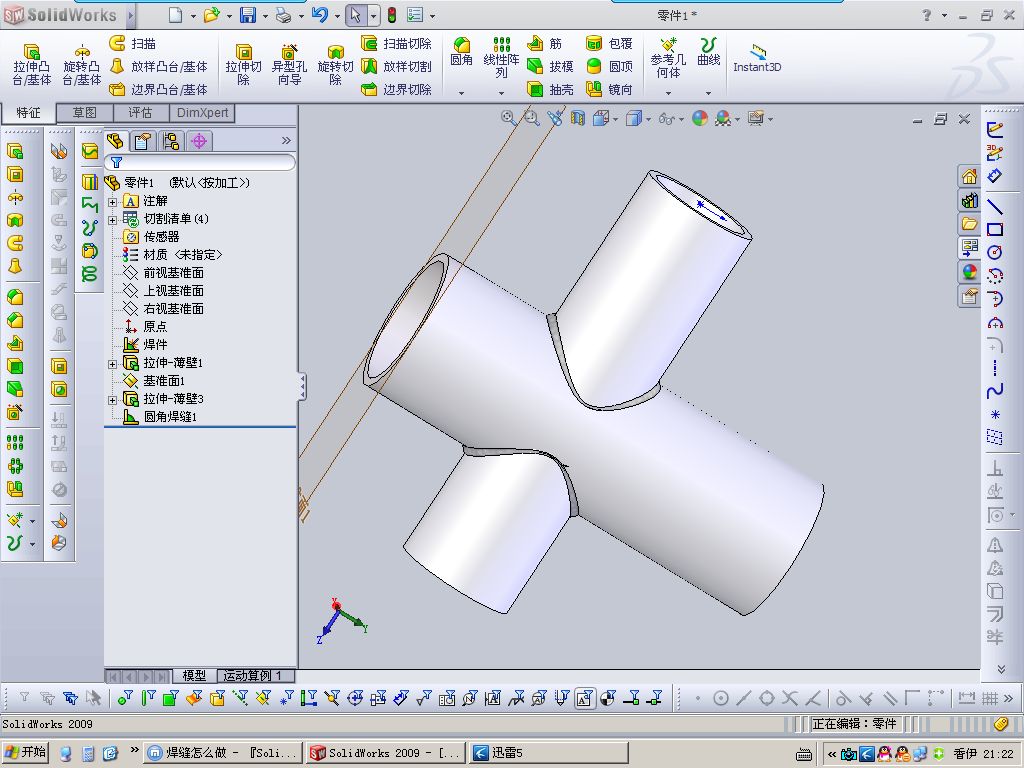Switch to 焊缝怎么做 browser taskbar window

(x=223, y=753)
